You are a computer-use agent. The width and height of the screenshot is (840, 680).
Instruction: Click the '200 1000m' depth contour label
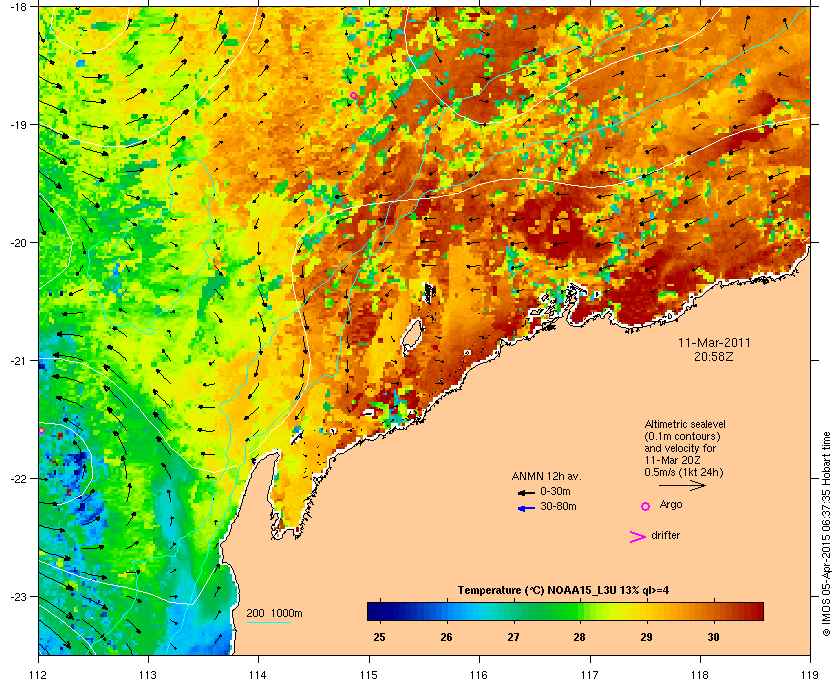click(274, 613)
